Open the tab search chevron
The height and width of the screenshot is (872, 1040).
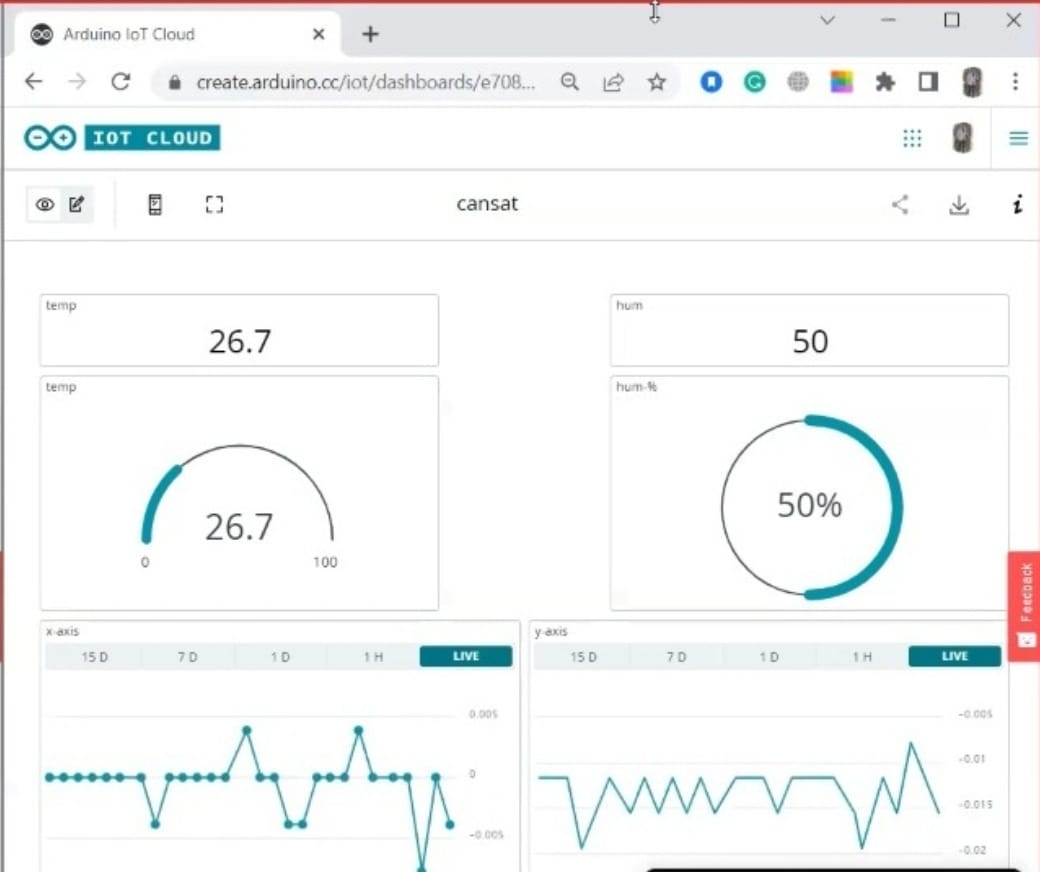[x=827, y=20]
